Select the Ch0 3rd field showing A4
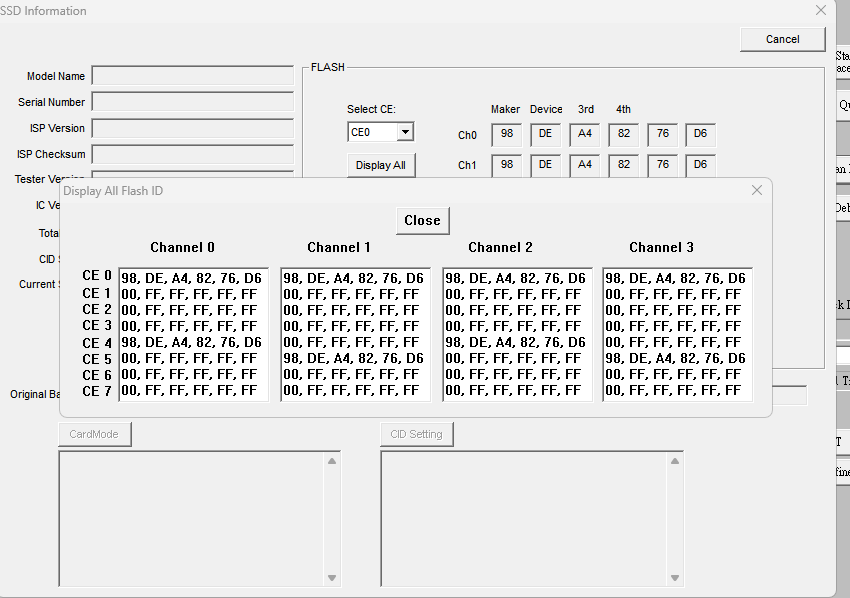850x598 pixels. (584, 134)
